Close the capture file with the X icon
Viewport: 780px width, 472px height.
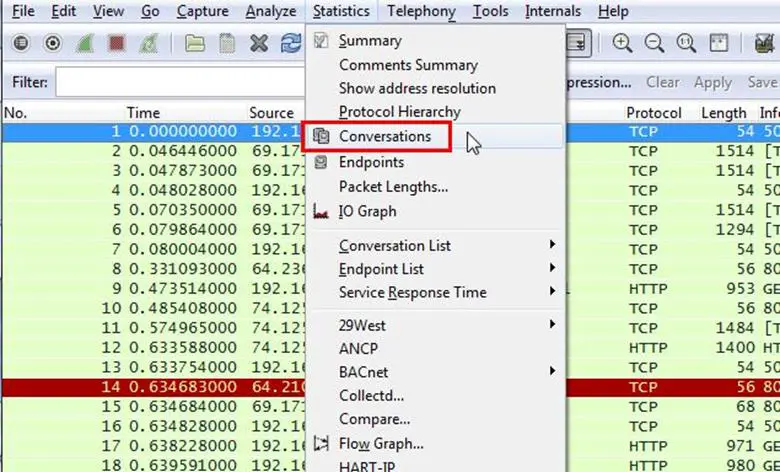(x=259, y=43)
